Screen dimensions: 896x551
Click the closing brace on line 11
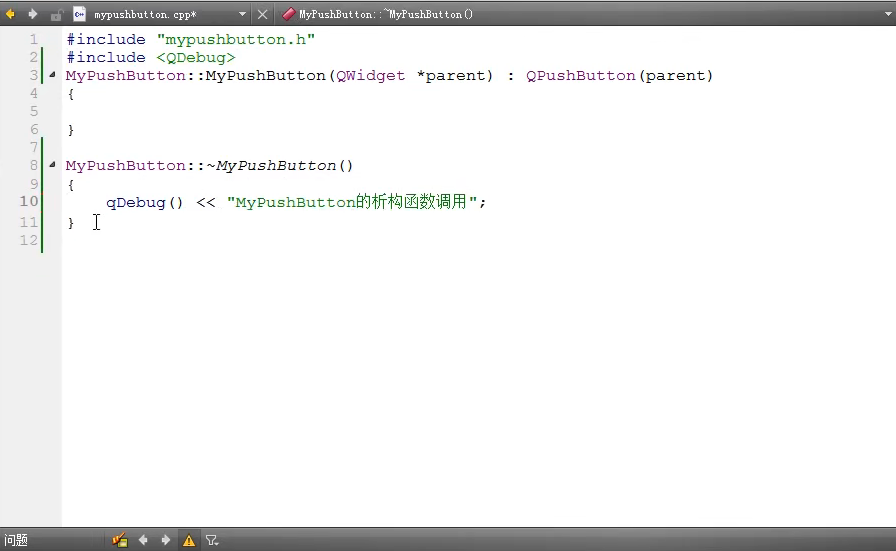click(71, 222)
